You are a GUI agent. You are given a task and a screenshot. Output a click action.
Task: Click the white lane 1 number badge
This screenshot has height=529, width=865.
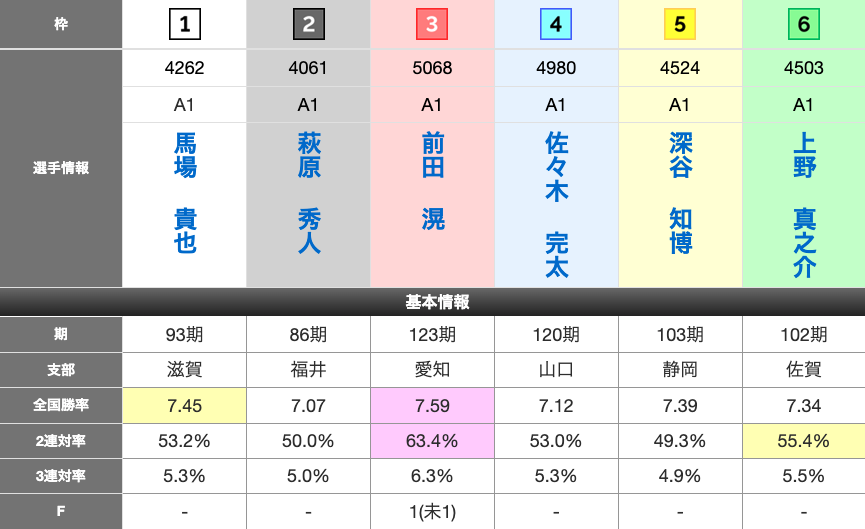coord(185,24)
